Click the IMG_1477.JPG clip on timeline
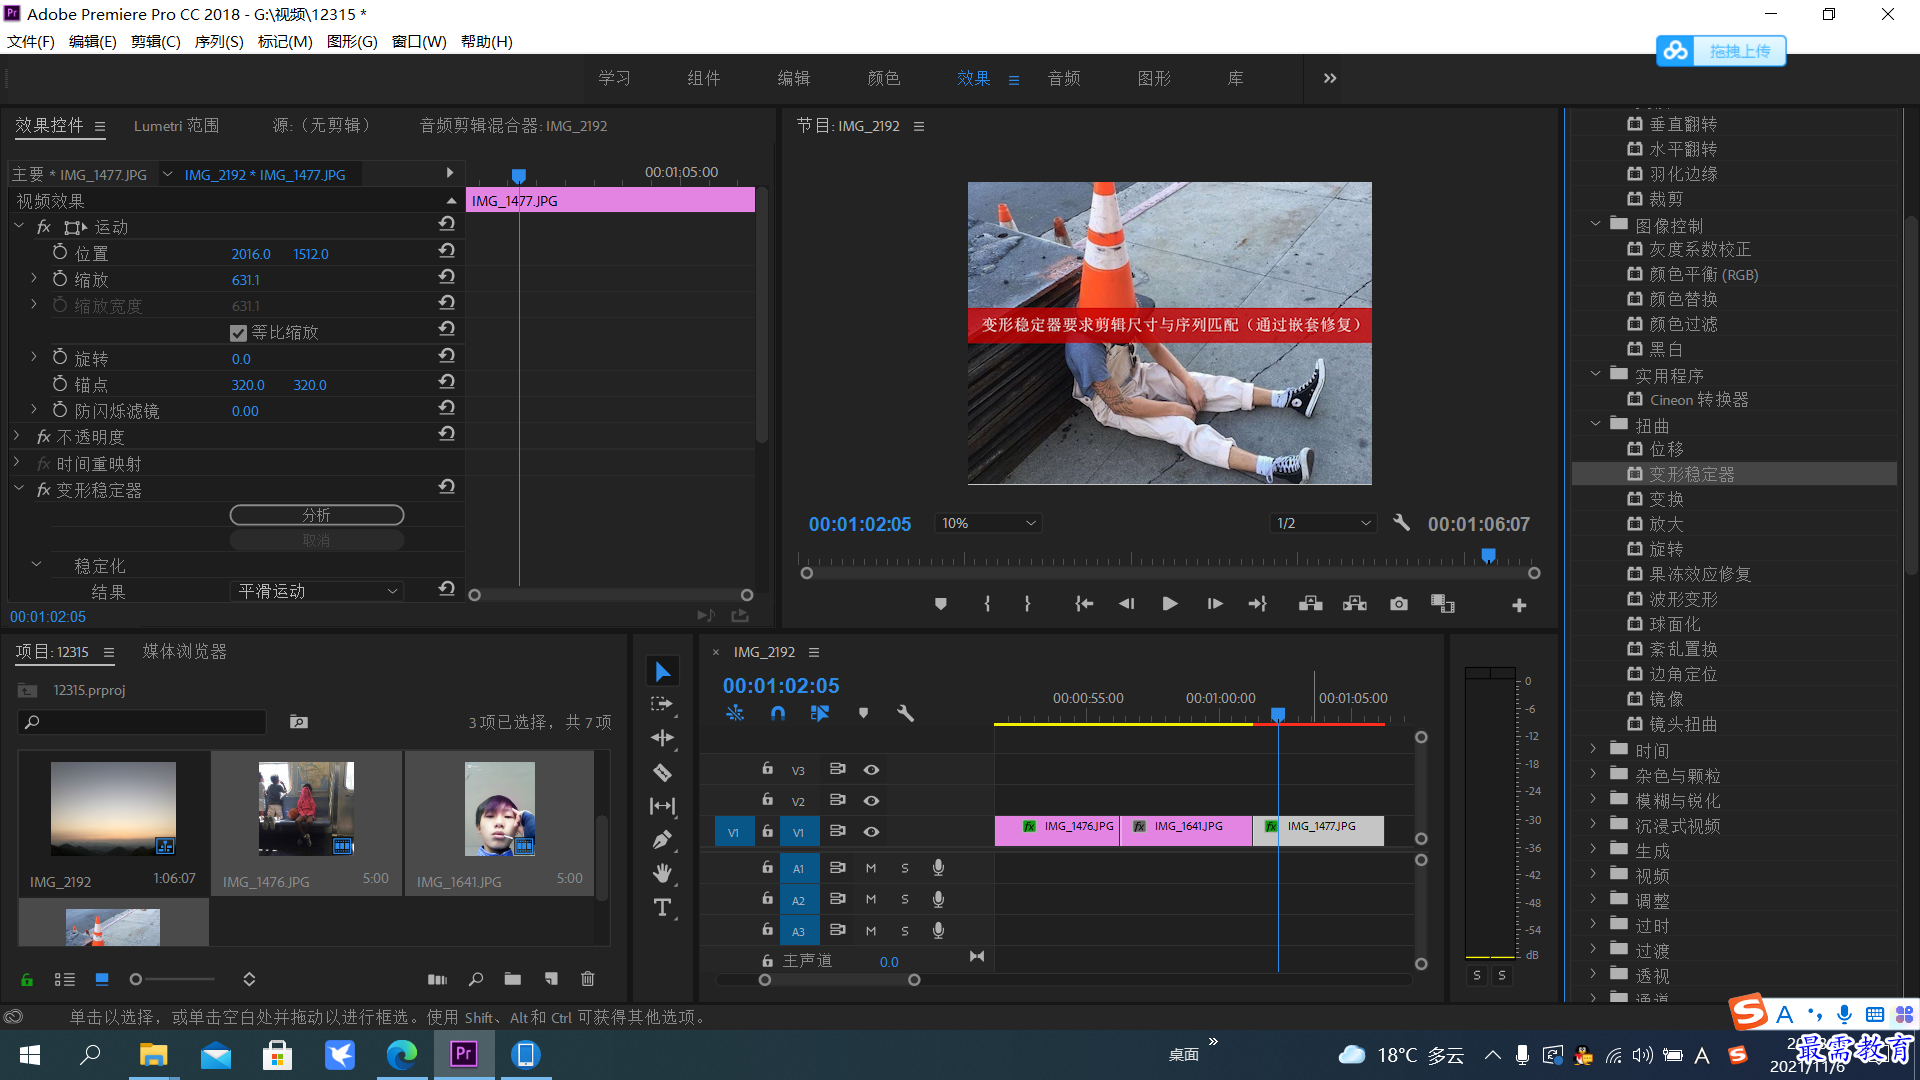Viewport: 1920px width, 1080px height. pos(1319,830)
